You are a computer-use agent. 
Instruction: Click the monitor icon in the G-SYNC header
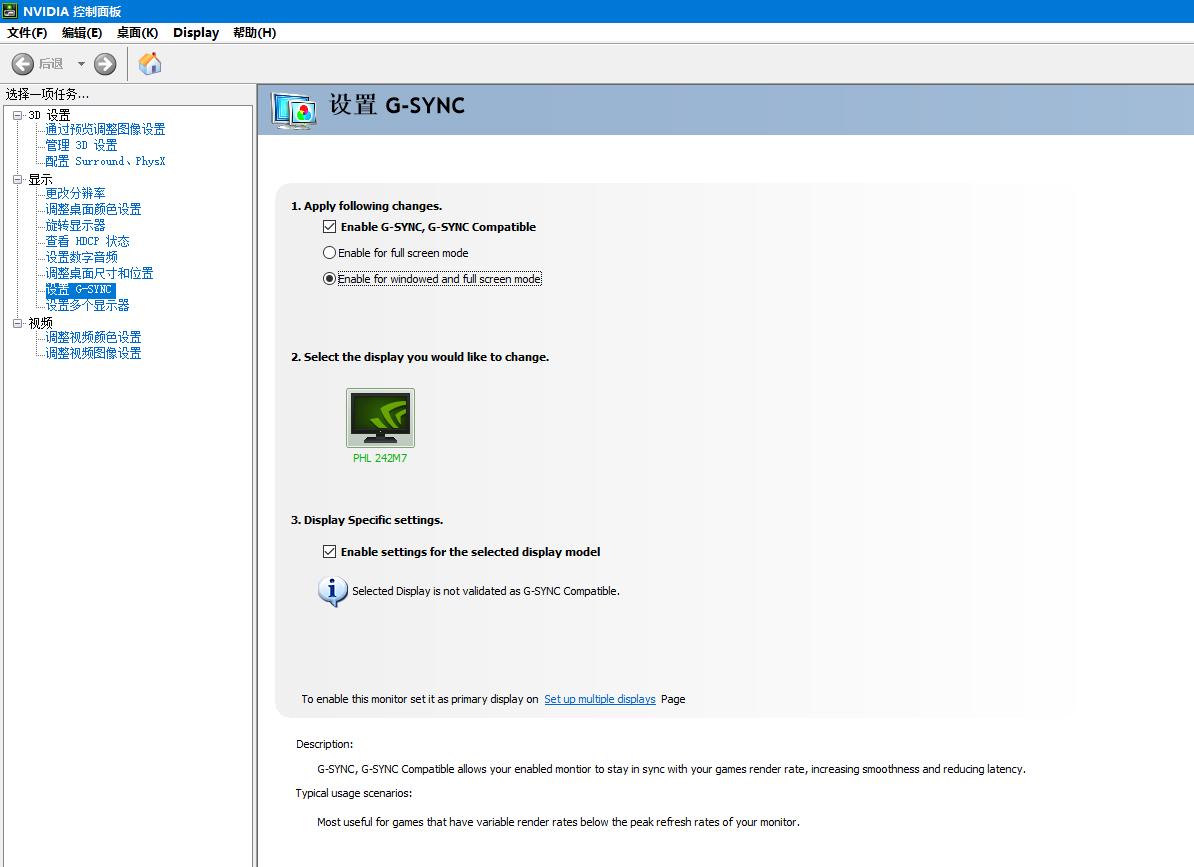tap(293, 108)
